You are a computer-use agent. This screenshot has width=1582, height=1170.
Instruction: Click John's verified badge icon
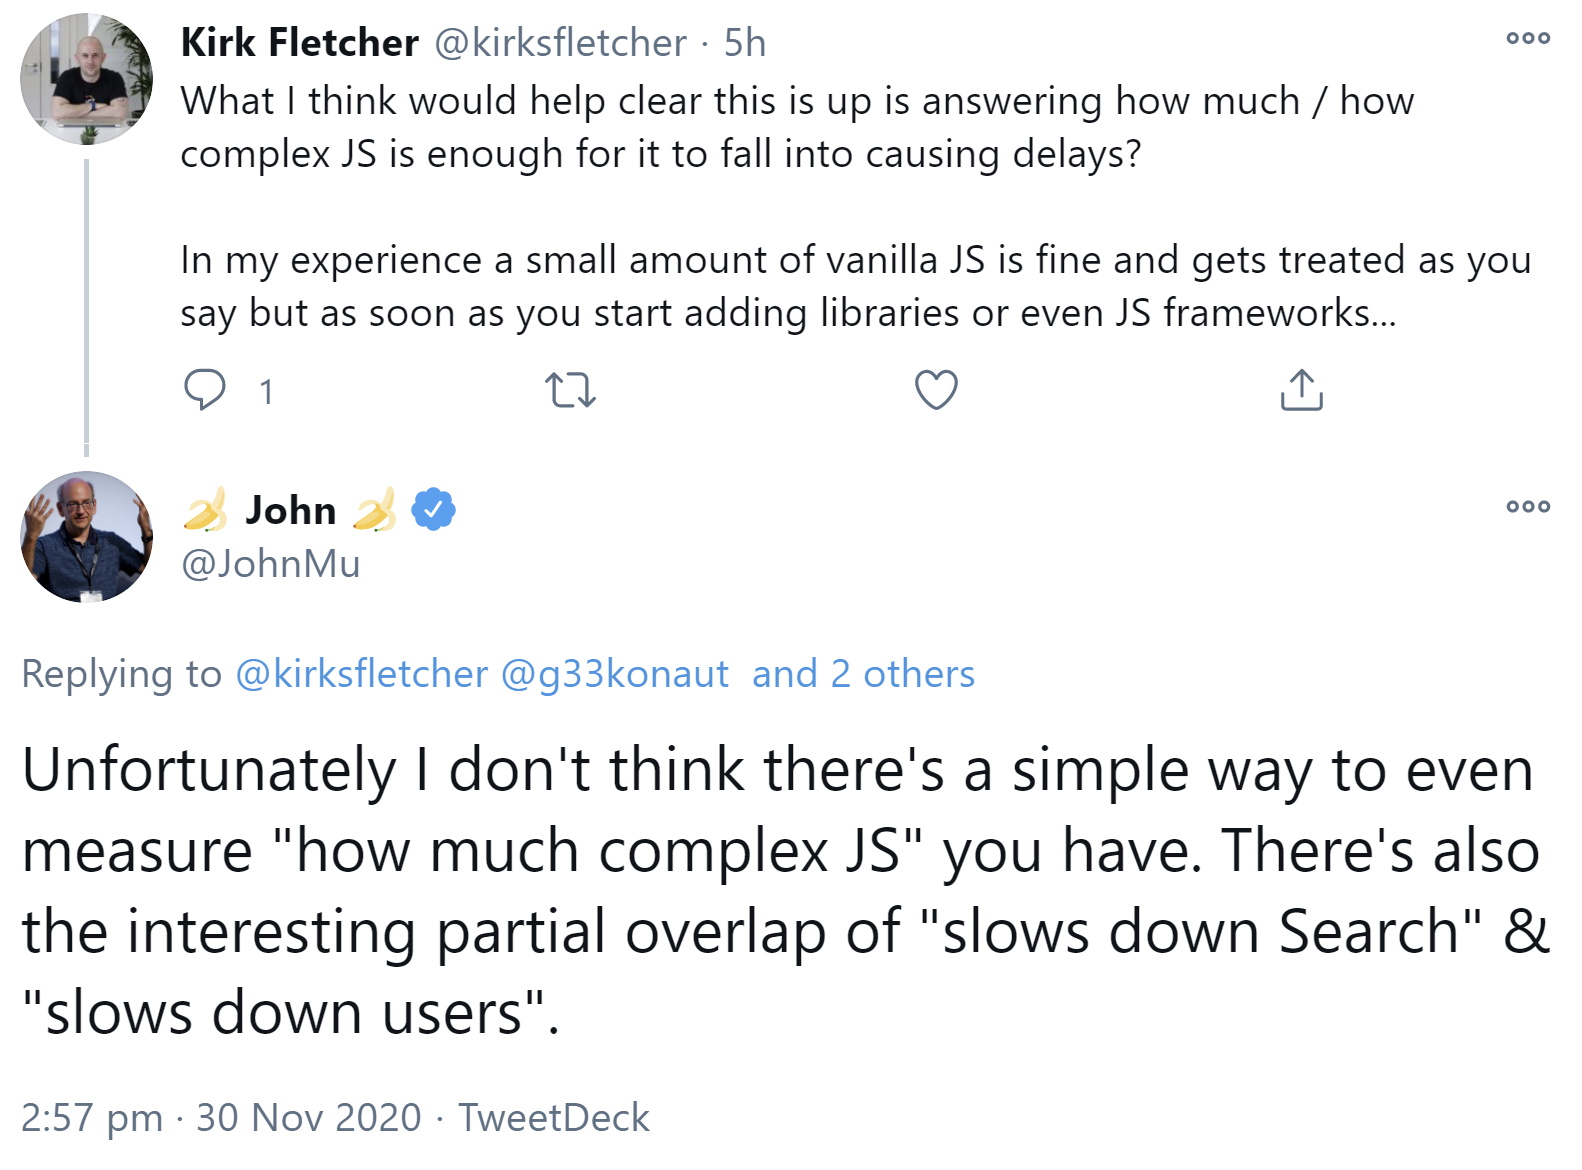tap(434, 510)
